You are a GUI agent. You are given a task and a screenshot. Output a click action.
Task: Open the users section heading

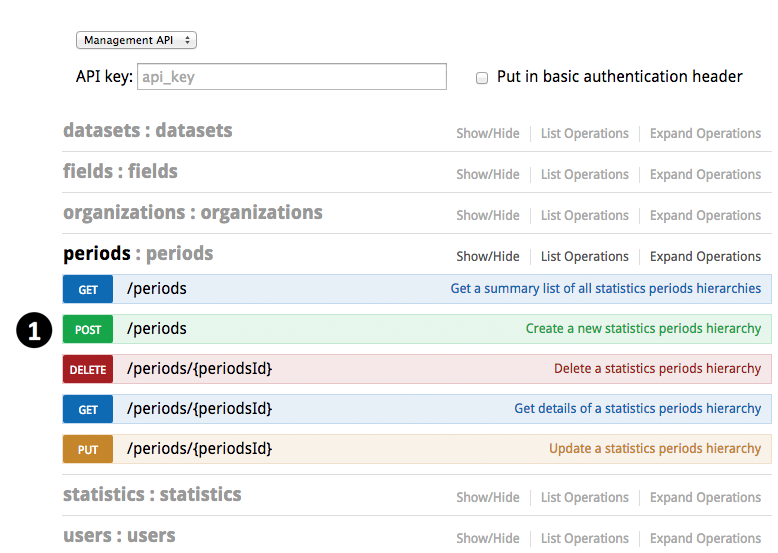[x=119, y=535]
